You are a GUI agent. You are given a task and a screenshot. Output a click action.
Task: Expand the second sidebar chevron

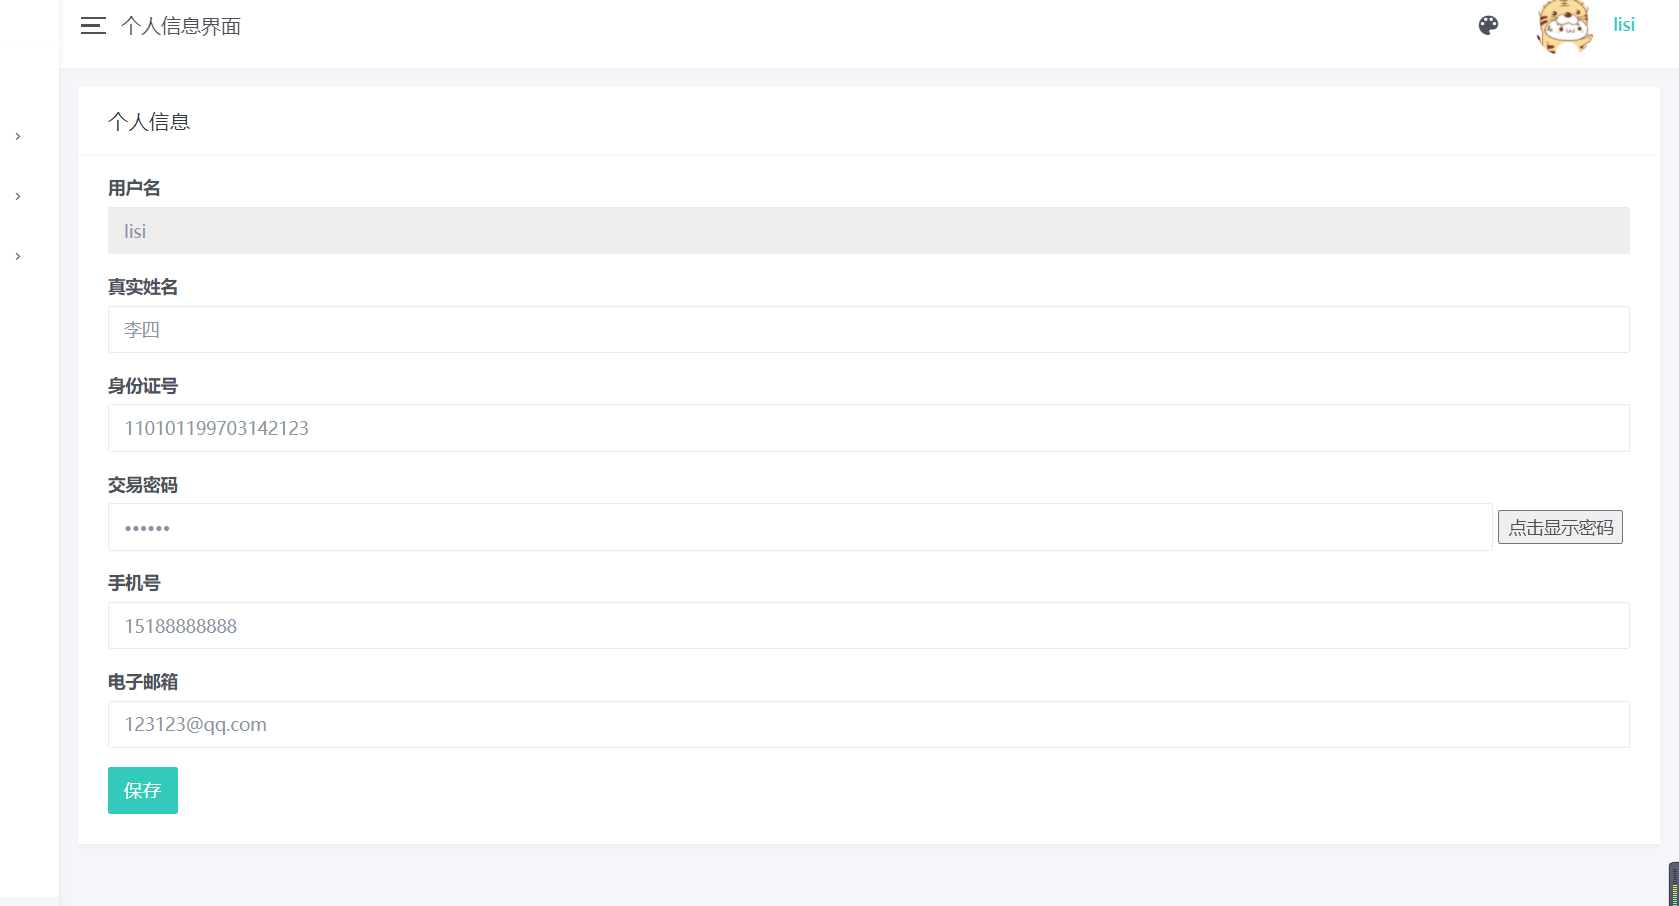click(x=18, y=196)
